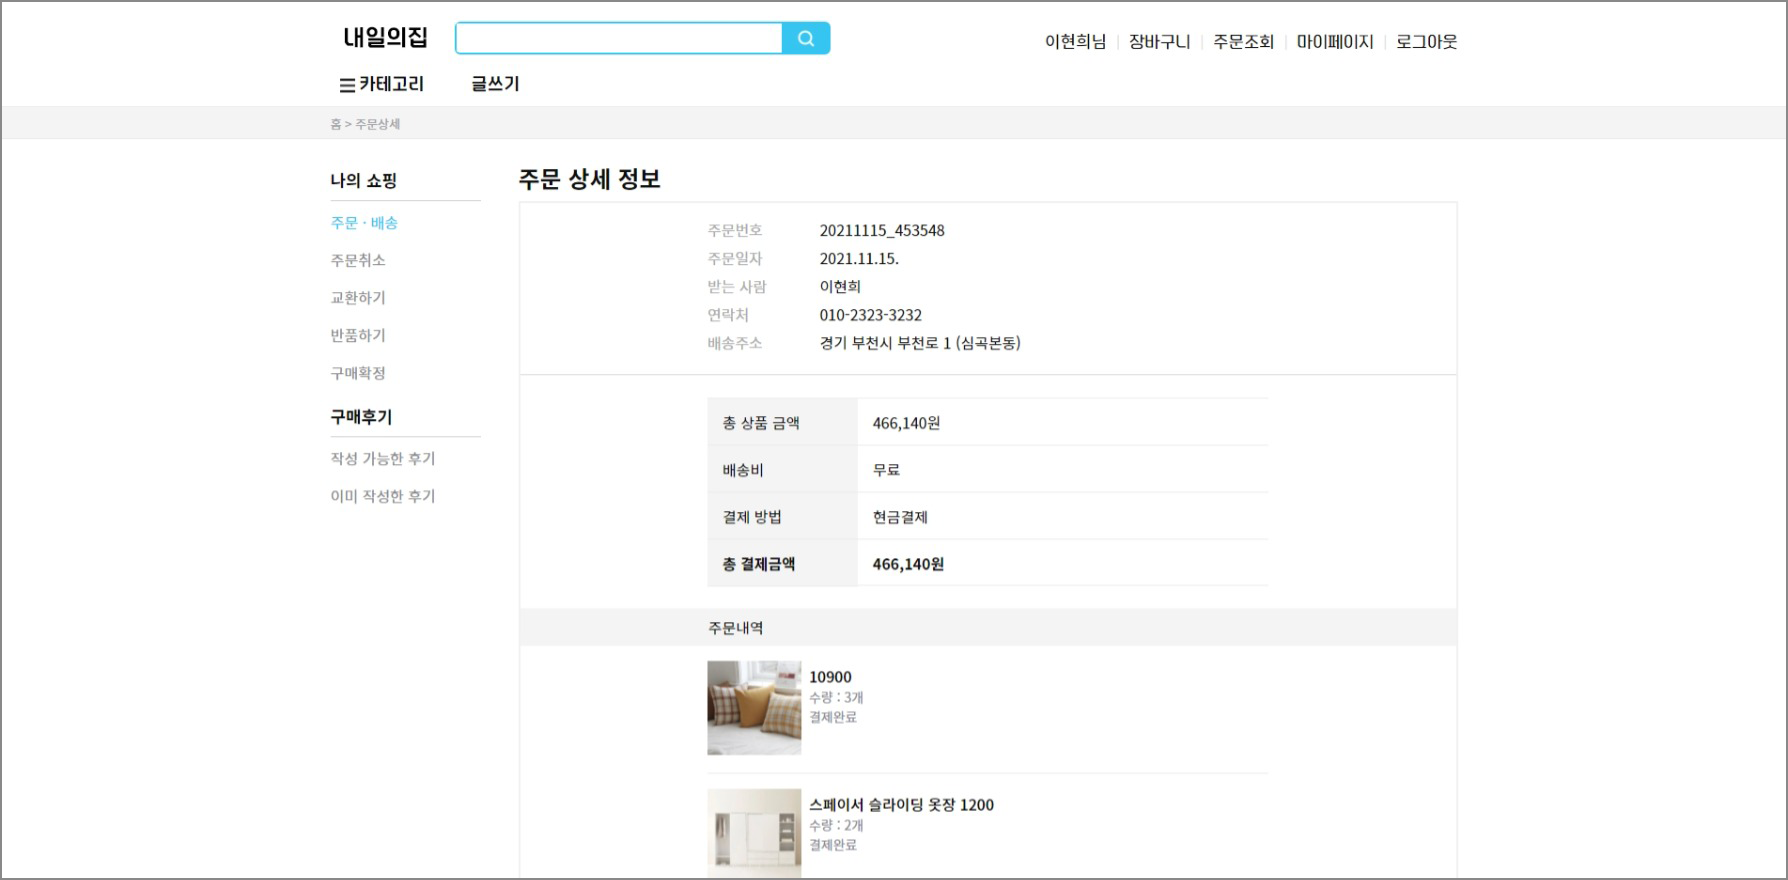Click the 내일의집 site logo
Screen dimensions: 1788x880
pyautogui.click(x=385, y=38)
